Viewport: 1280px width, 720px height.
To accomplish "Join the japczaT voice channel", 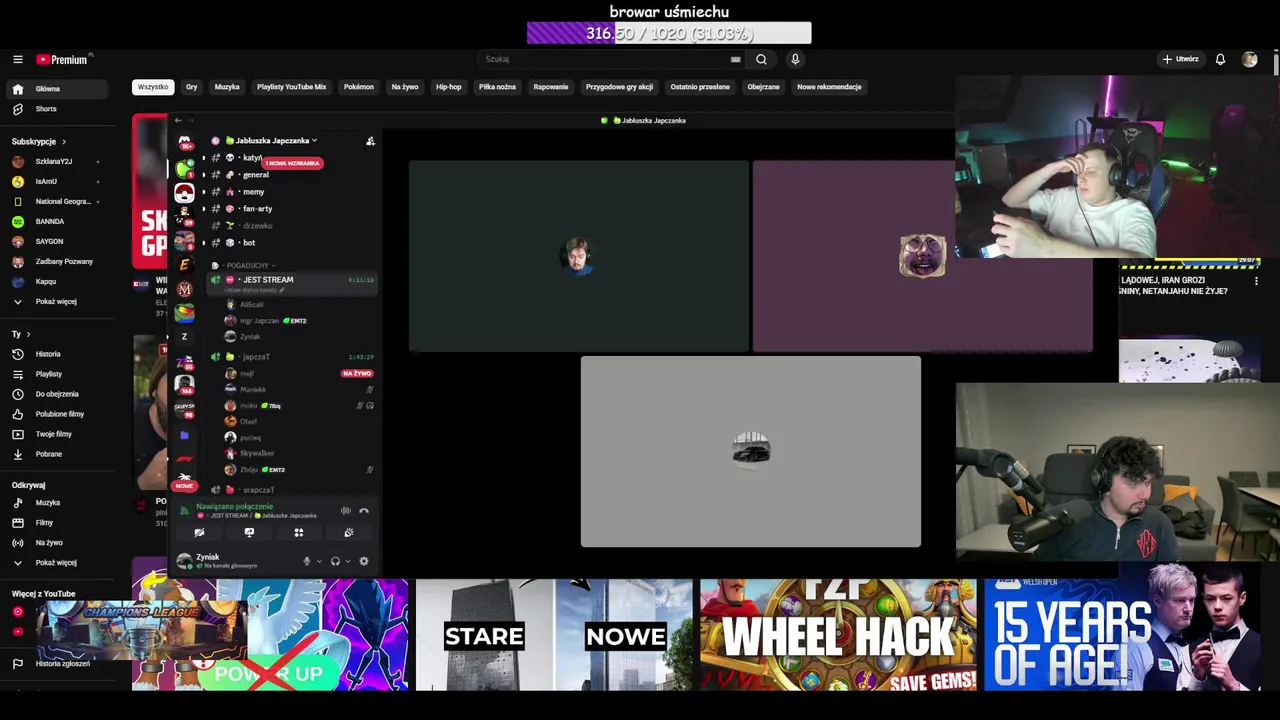I will tap(290, 357).
